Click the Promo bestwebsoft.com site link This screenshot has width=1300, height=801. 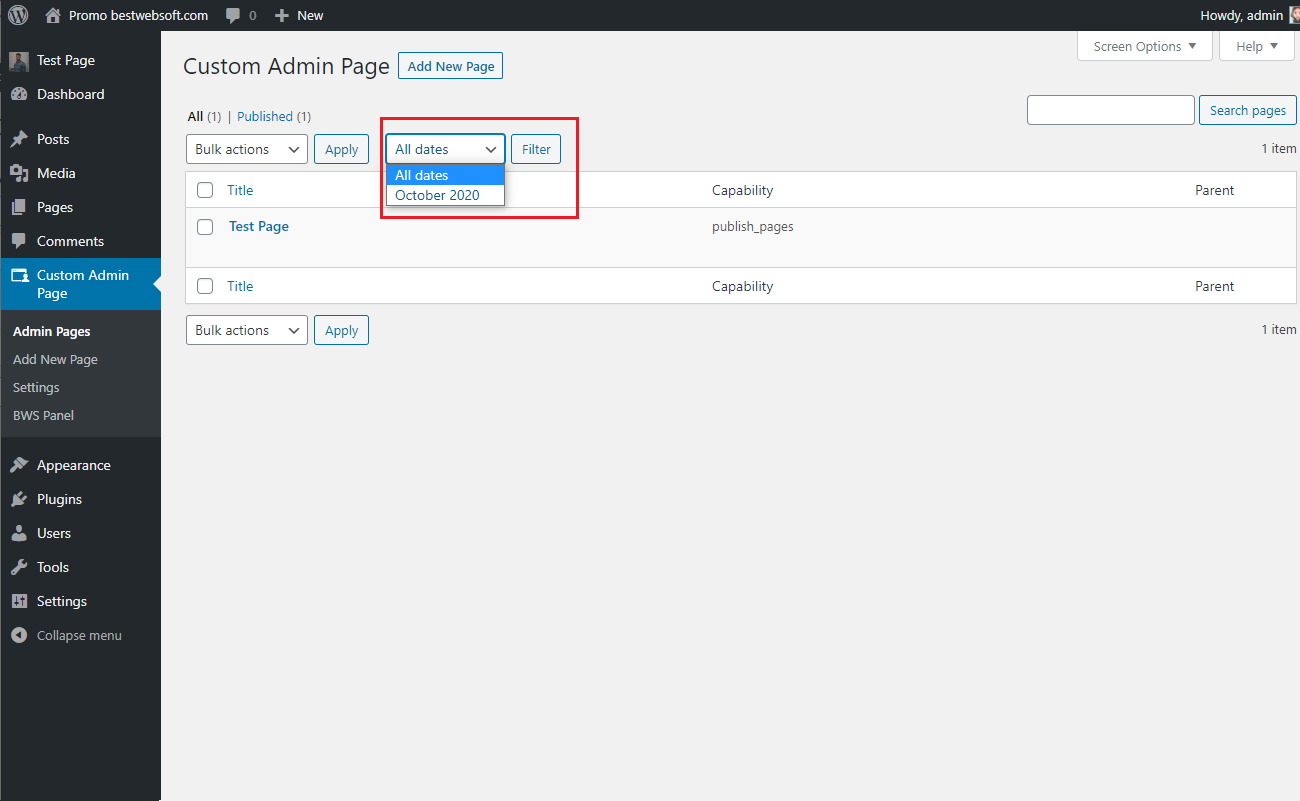[x=138, y=15]
